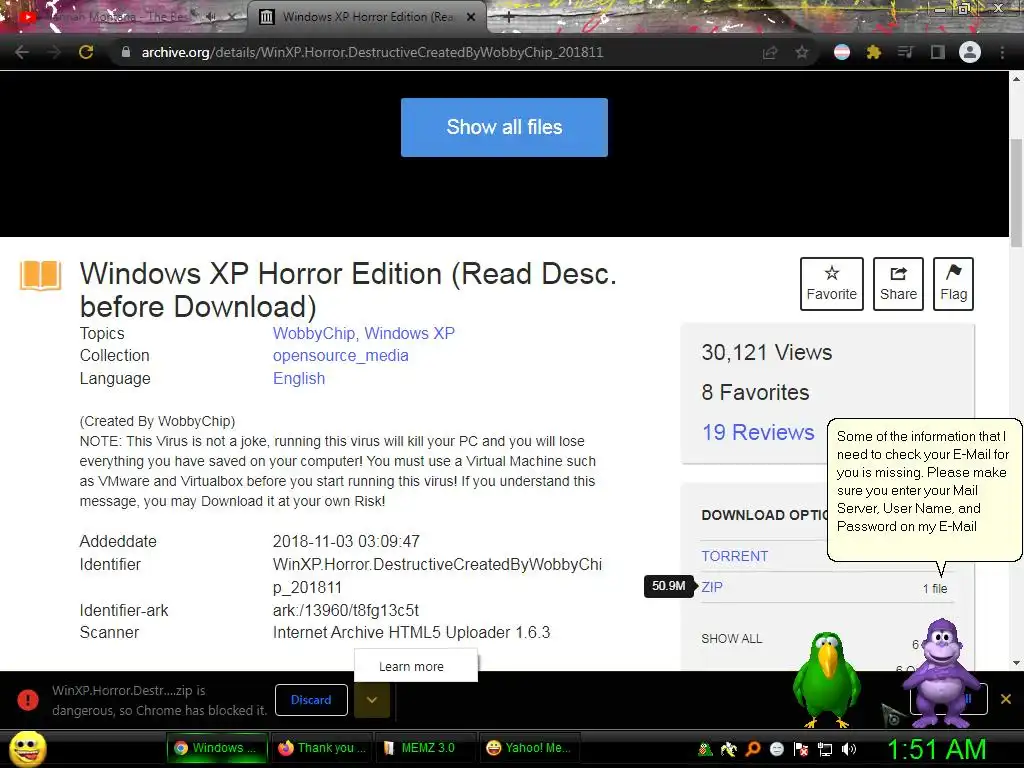
Task: Click the volume speaker tray icon
Action: (849, 749)
